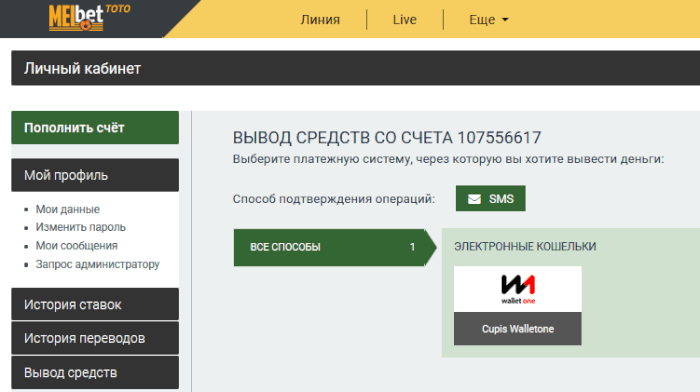Open the История ставок section
This screenshot has height=392, width=700.
click(95, 304)
